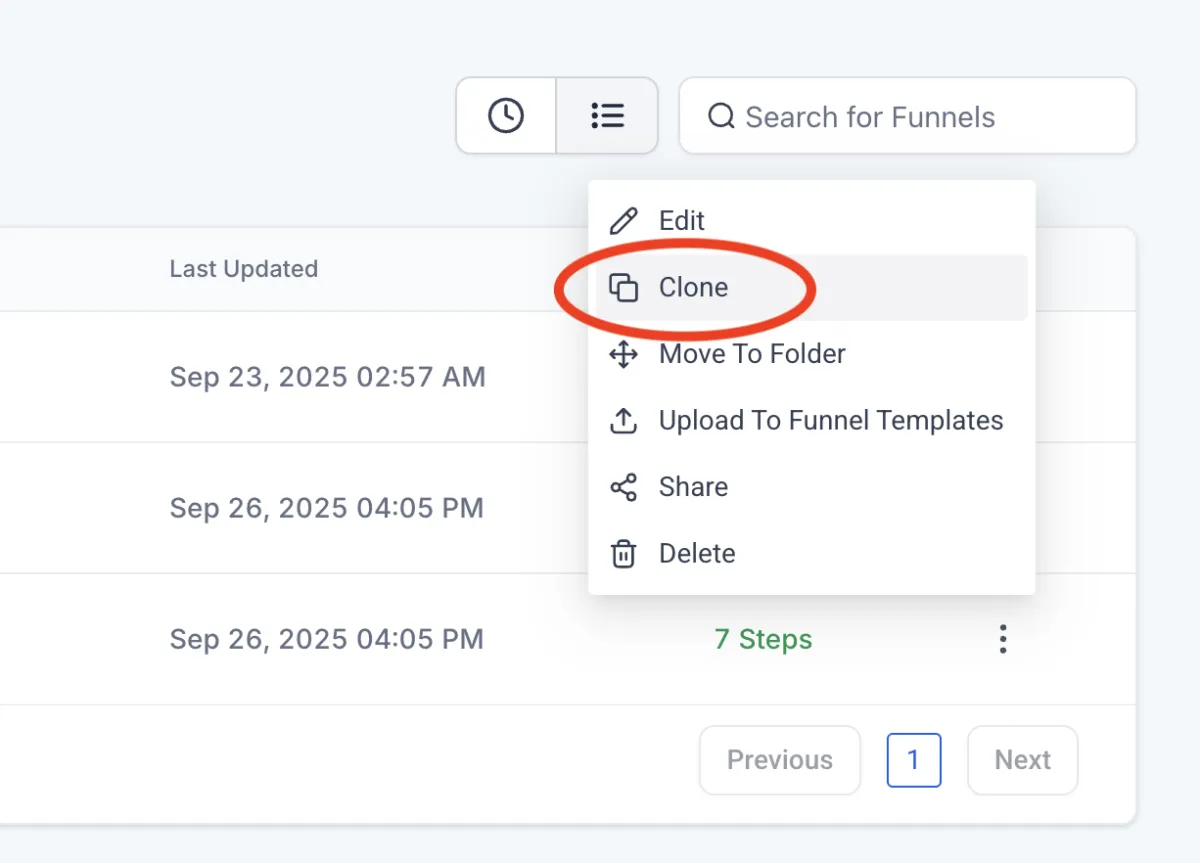Select Move To Folder option
This screenshot has width=1200, height=863.
click(x=752, y=354)
